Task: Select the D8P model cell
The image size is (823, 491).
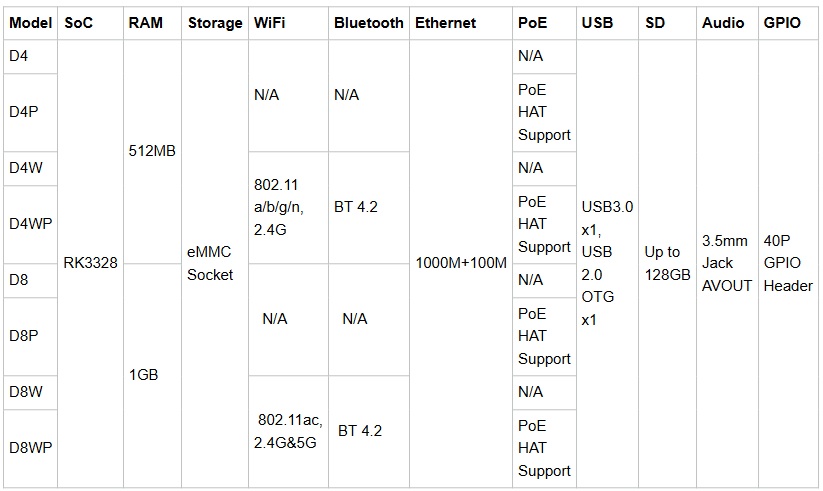Action: (x=24, y=336)
